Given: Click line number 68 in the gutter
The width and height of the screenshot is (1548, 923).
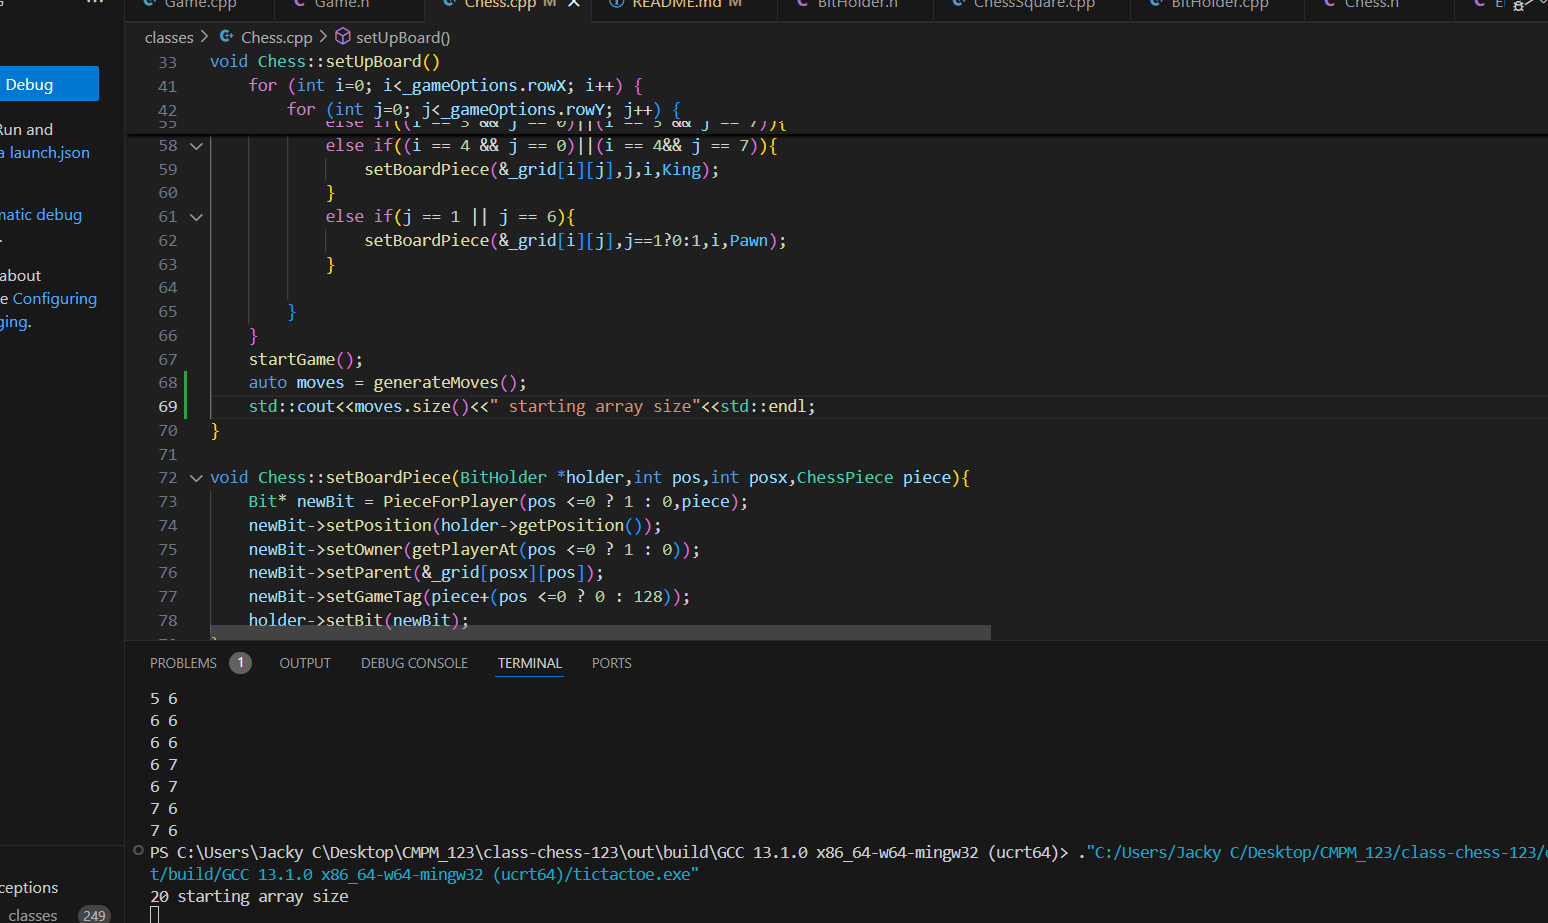Looking at the screenshot, I should tap(167, 383).
